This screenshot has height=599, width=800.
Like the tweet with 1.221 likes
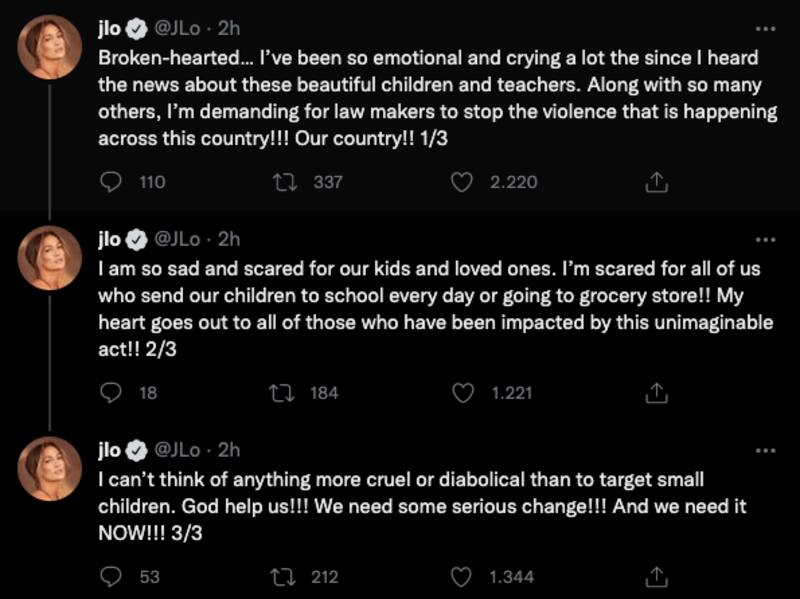coord(462,393)
